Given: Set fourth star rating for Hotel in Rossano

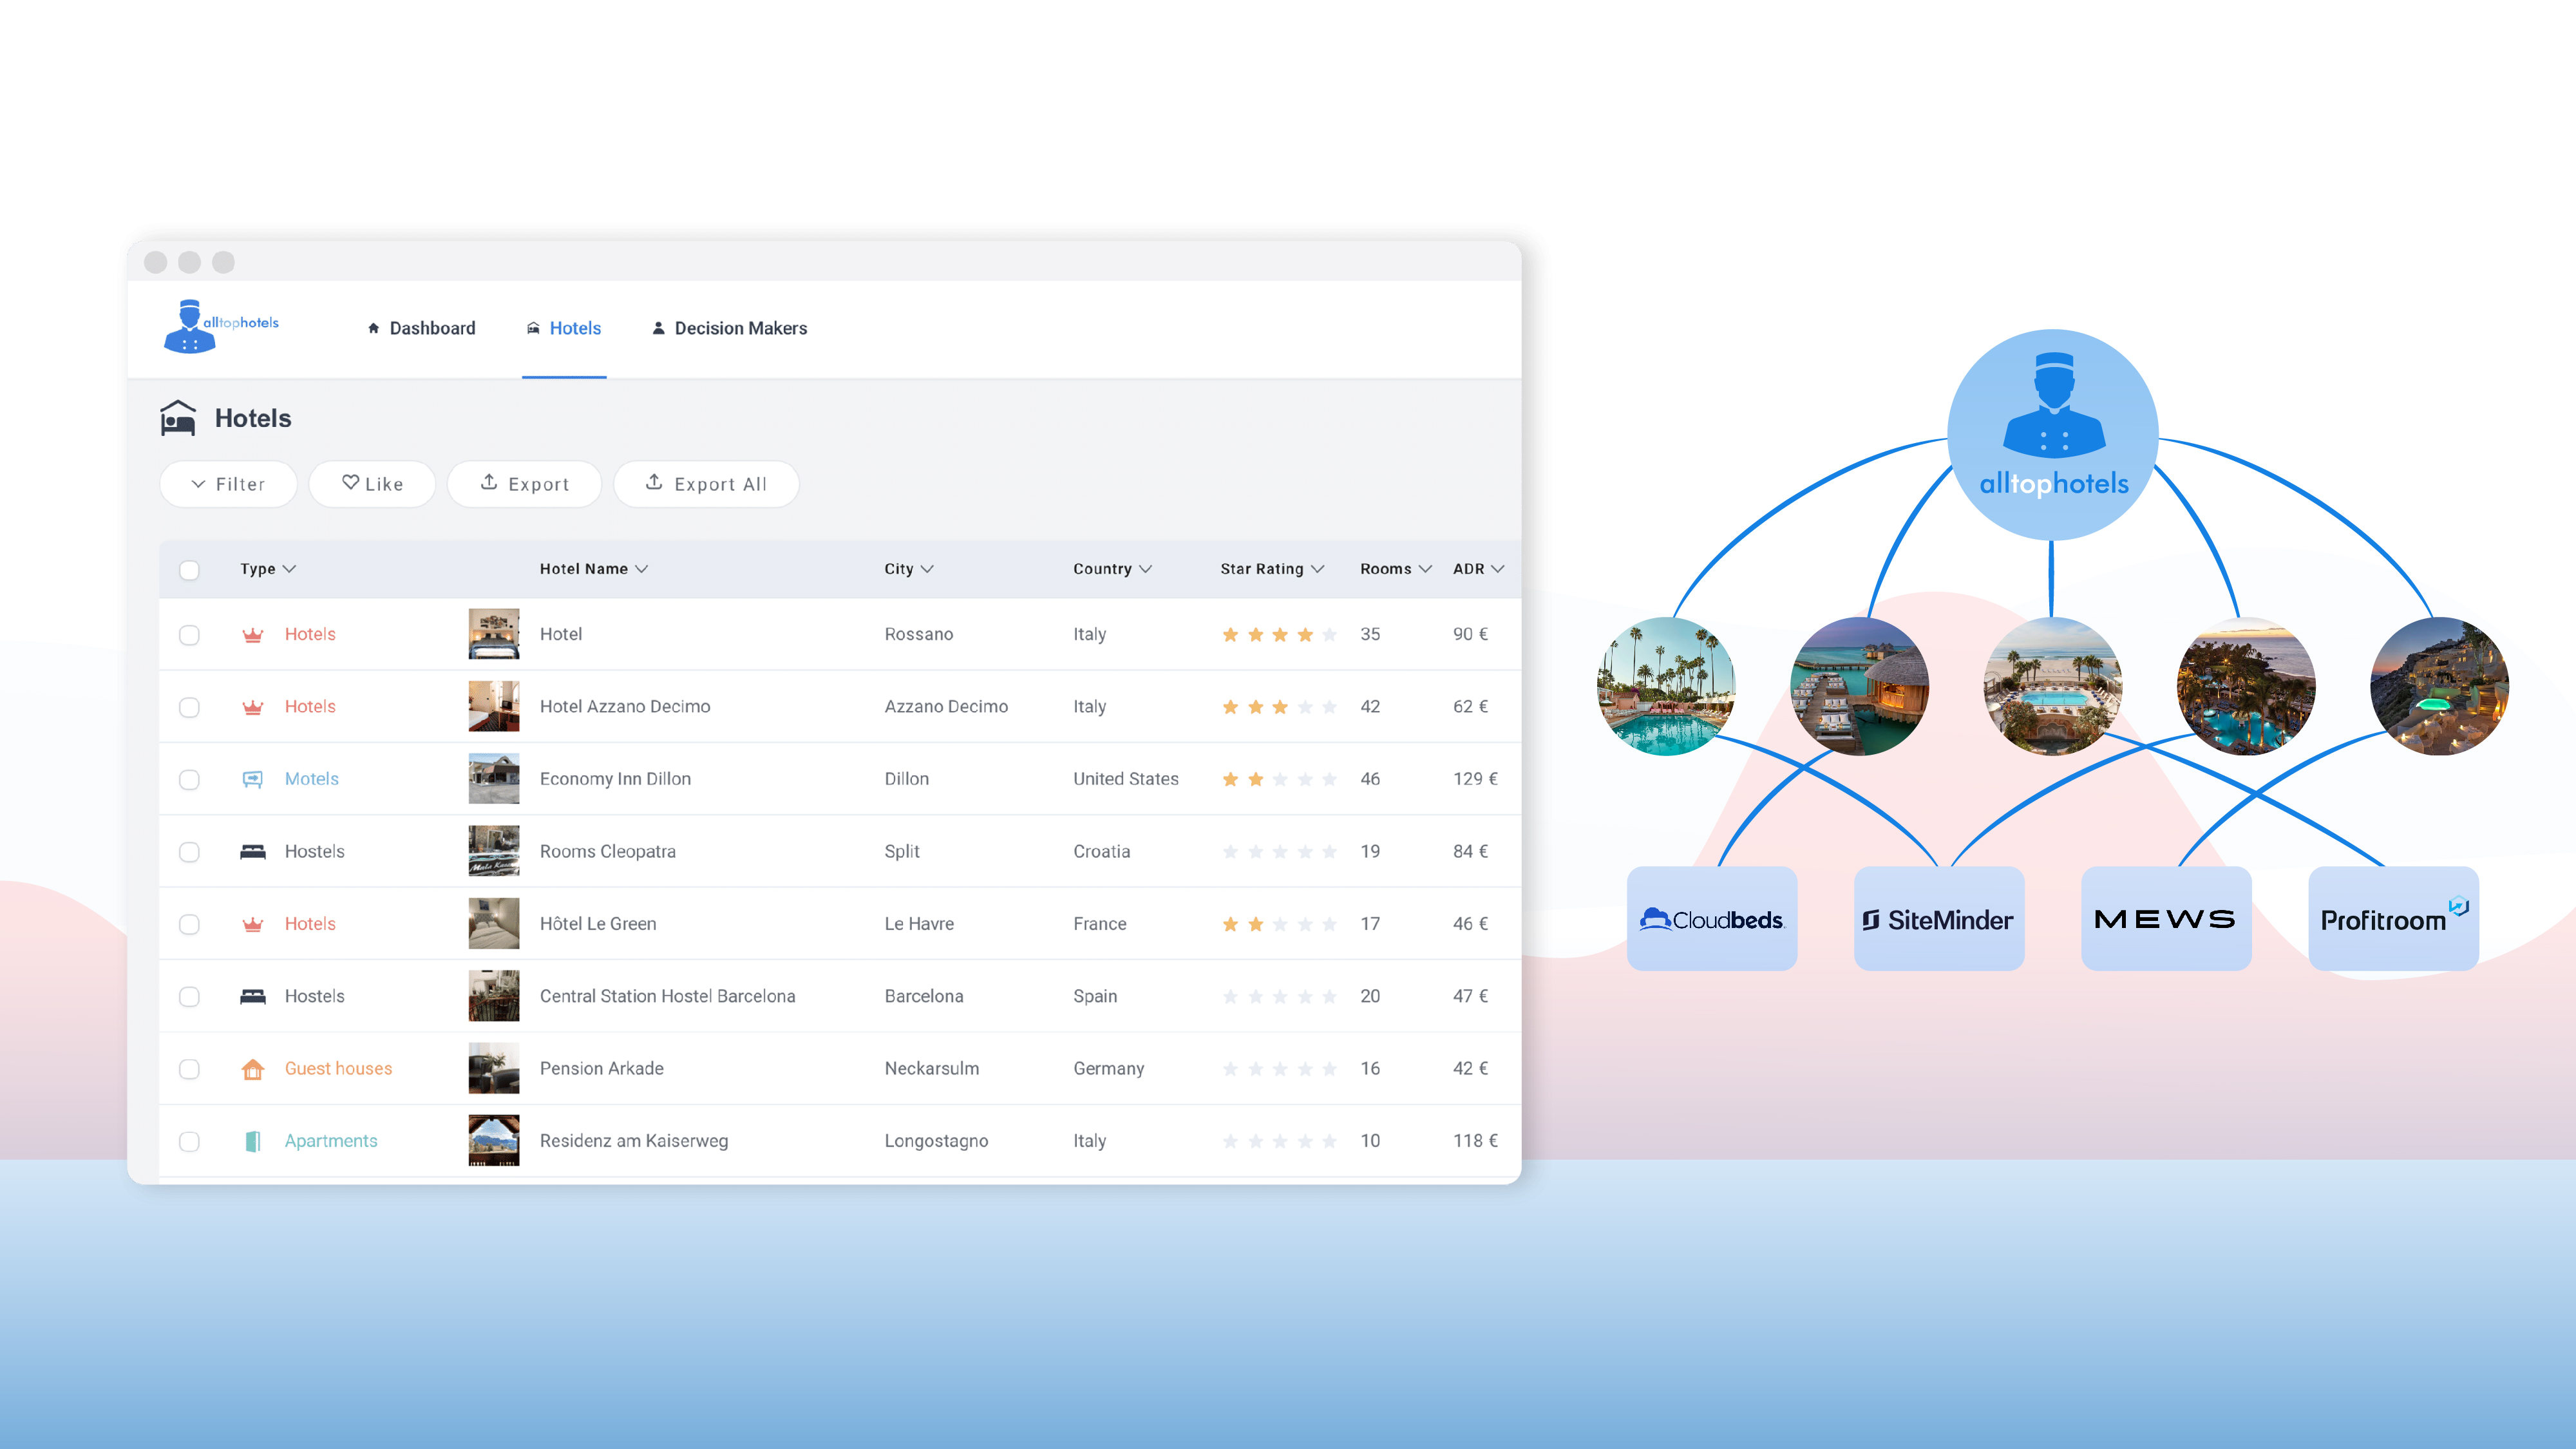Looking at the screenshot, I should 1305,635.
